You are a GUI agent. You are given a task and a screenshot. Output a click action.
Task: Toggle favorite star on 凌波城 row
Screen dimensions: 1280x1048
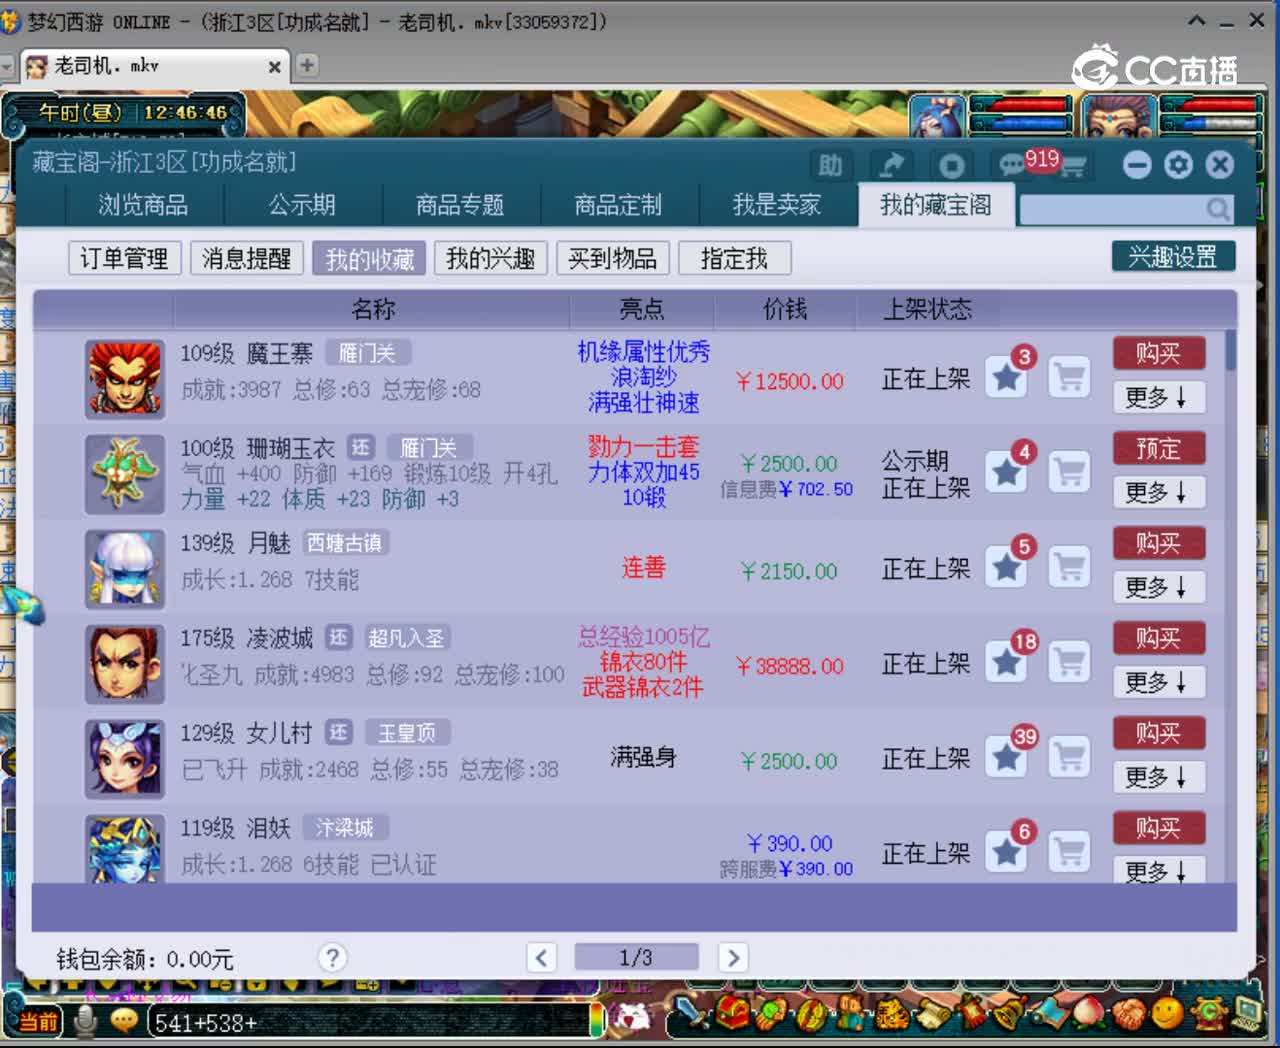tap(1007, 662)
